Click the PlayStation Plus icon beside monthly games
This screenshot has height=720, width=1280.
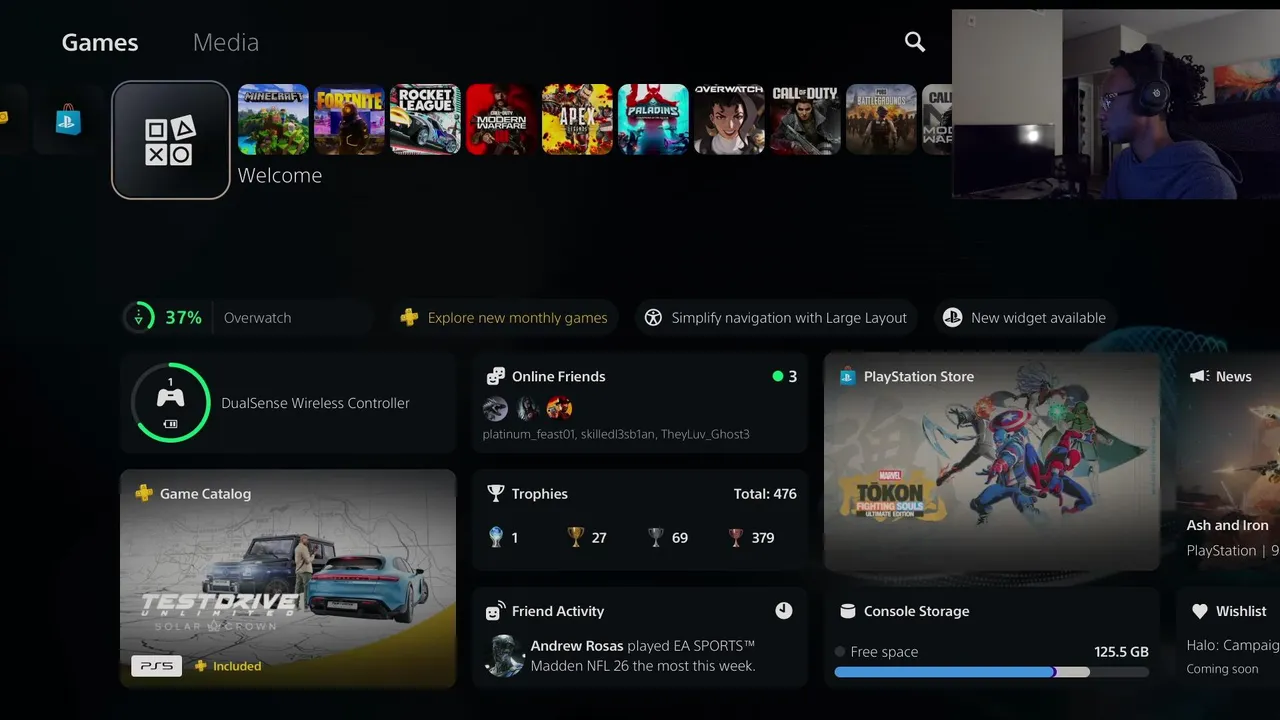409,318
